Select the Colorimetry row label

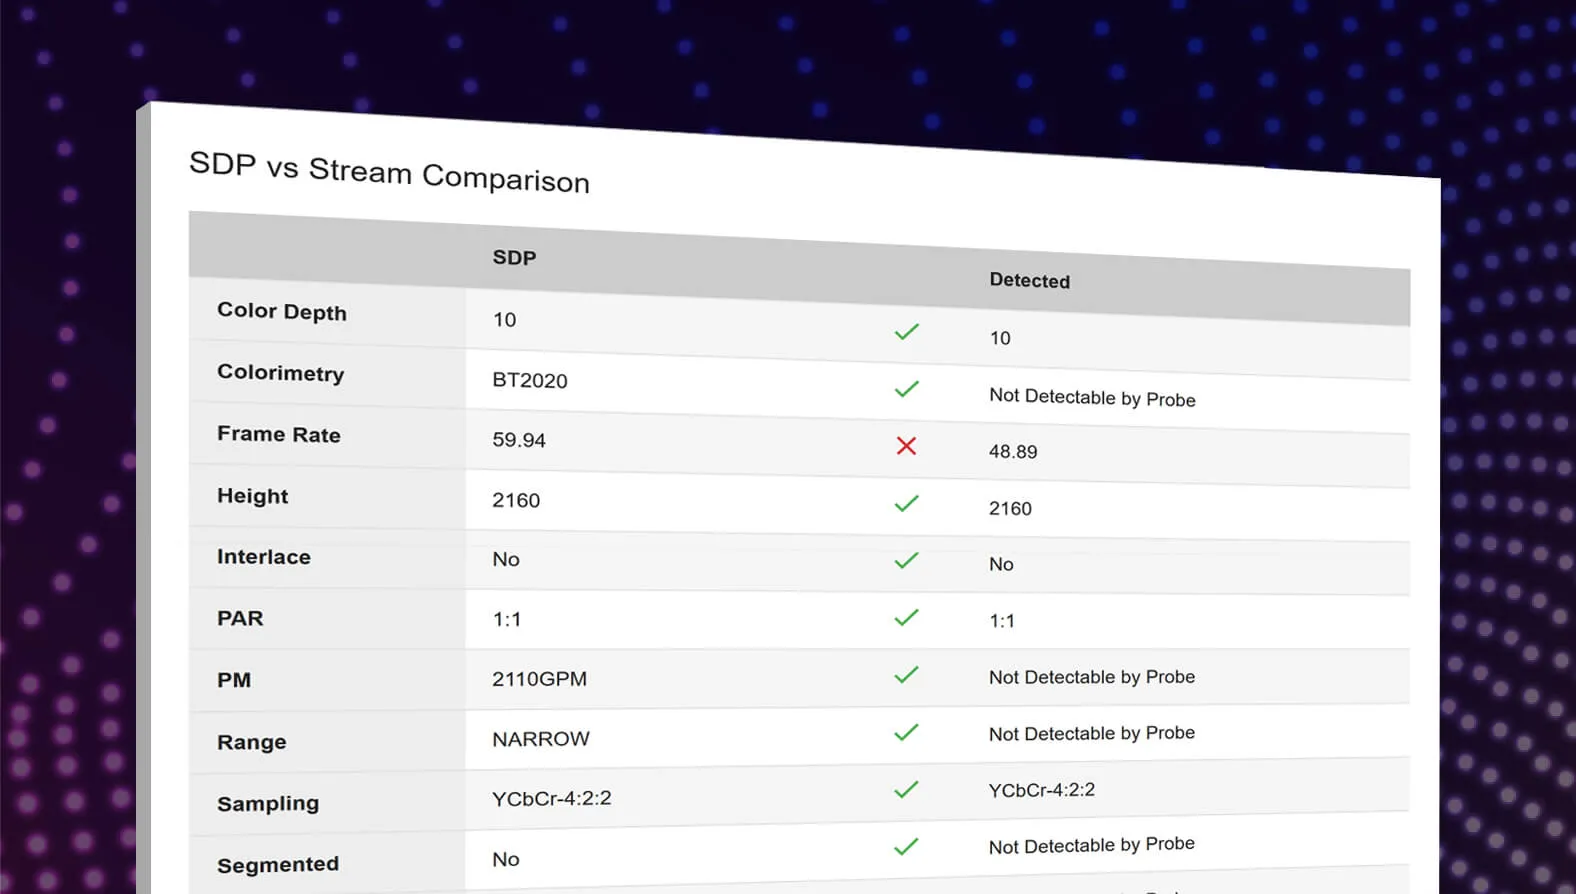281,373
